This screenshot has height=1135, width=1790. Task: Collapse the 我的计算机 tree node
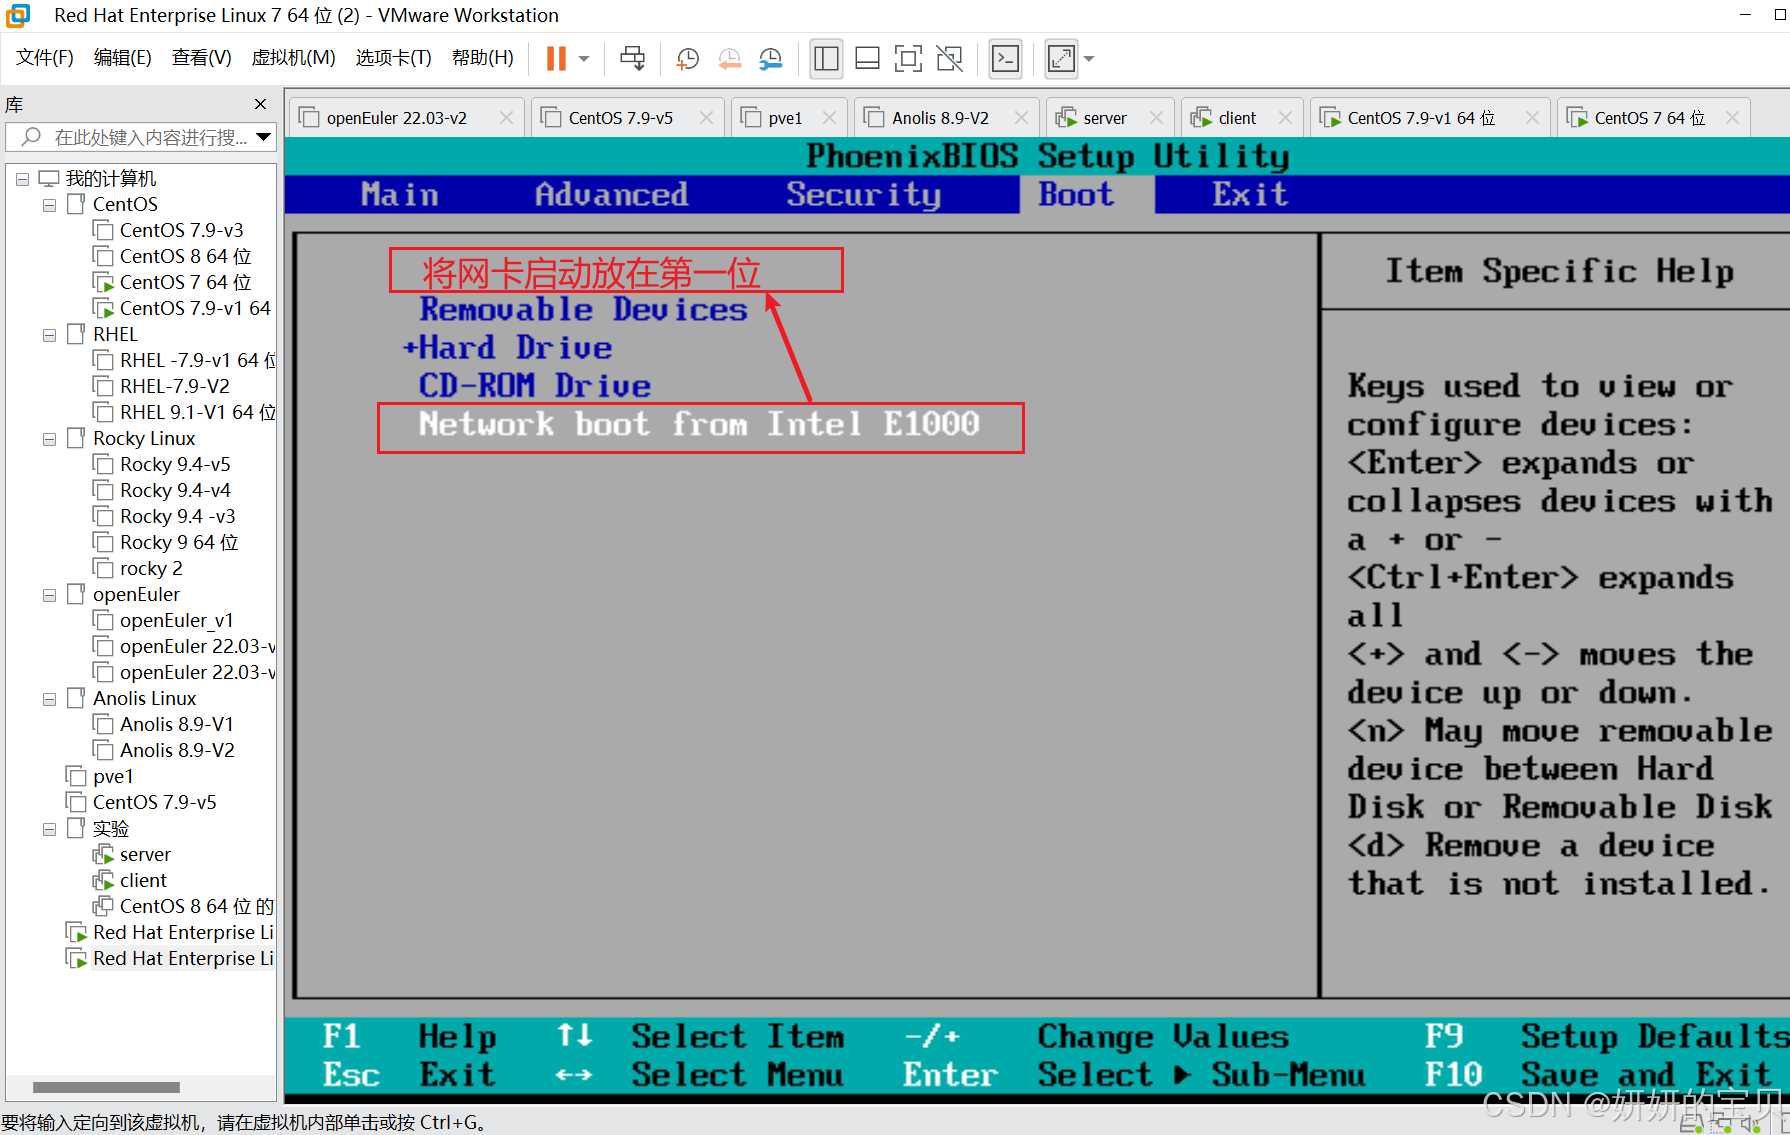(22, 179)
